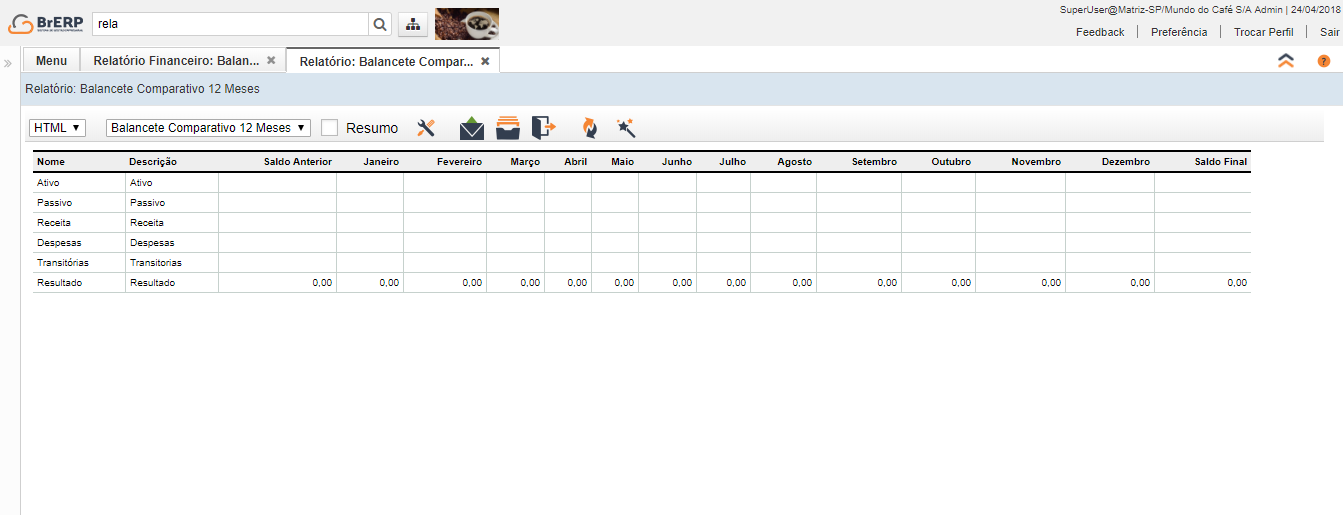Click the Trocar Perfil link
The width and height of the screenshot is (1343, 515).
tap(1263, 32)
